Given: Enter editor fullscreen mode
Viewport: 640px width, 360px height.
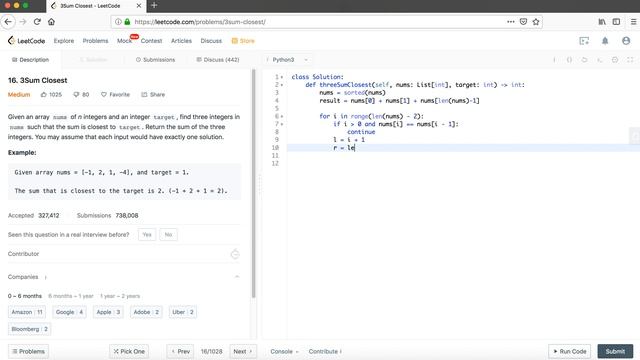Looking at the screenshot, I should click(630, 60).
